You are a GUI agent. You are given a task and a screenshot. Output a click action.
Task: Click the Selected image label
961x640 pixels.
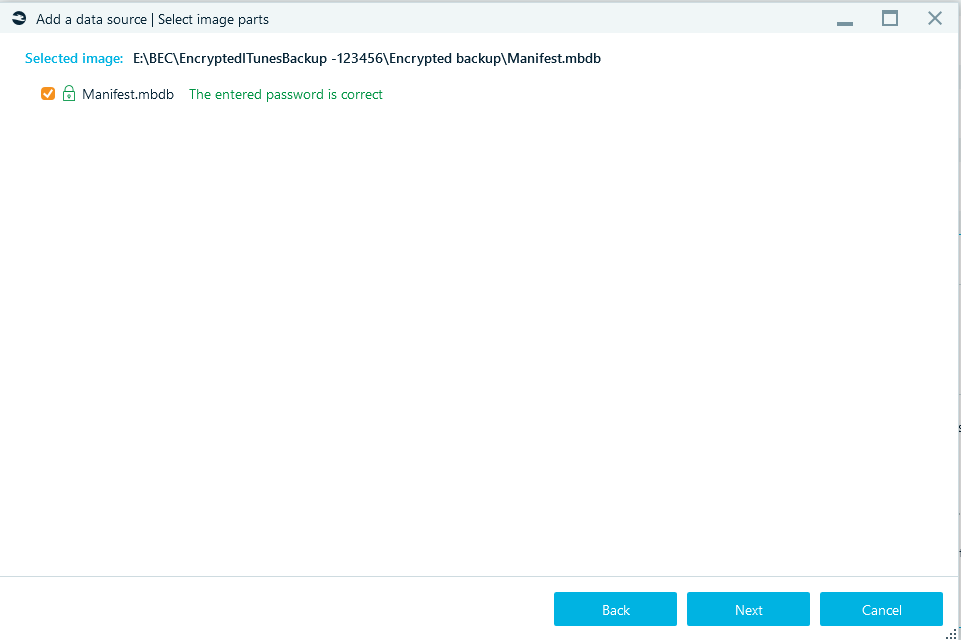(x=74, y=58)
